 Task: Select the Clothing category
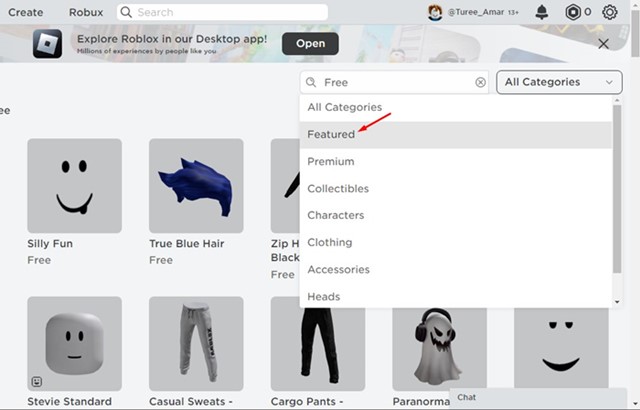[456, 242]
